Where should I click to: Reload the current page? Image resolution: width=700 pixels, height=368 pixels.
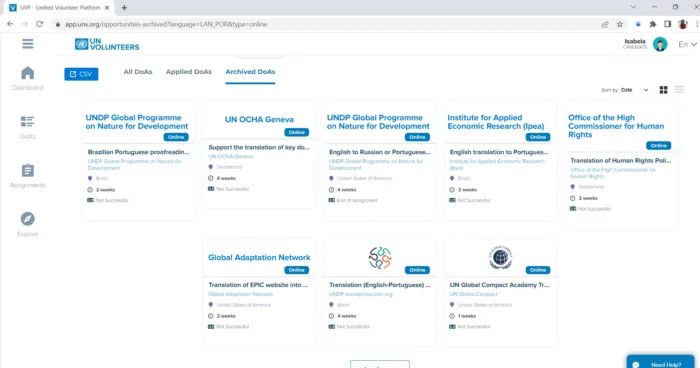(40, 24)
